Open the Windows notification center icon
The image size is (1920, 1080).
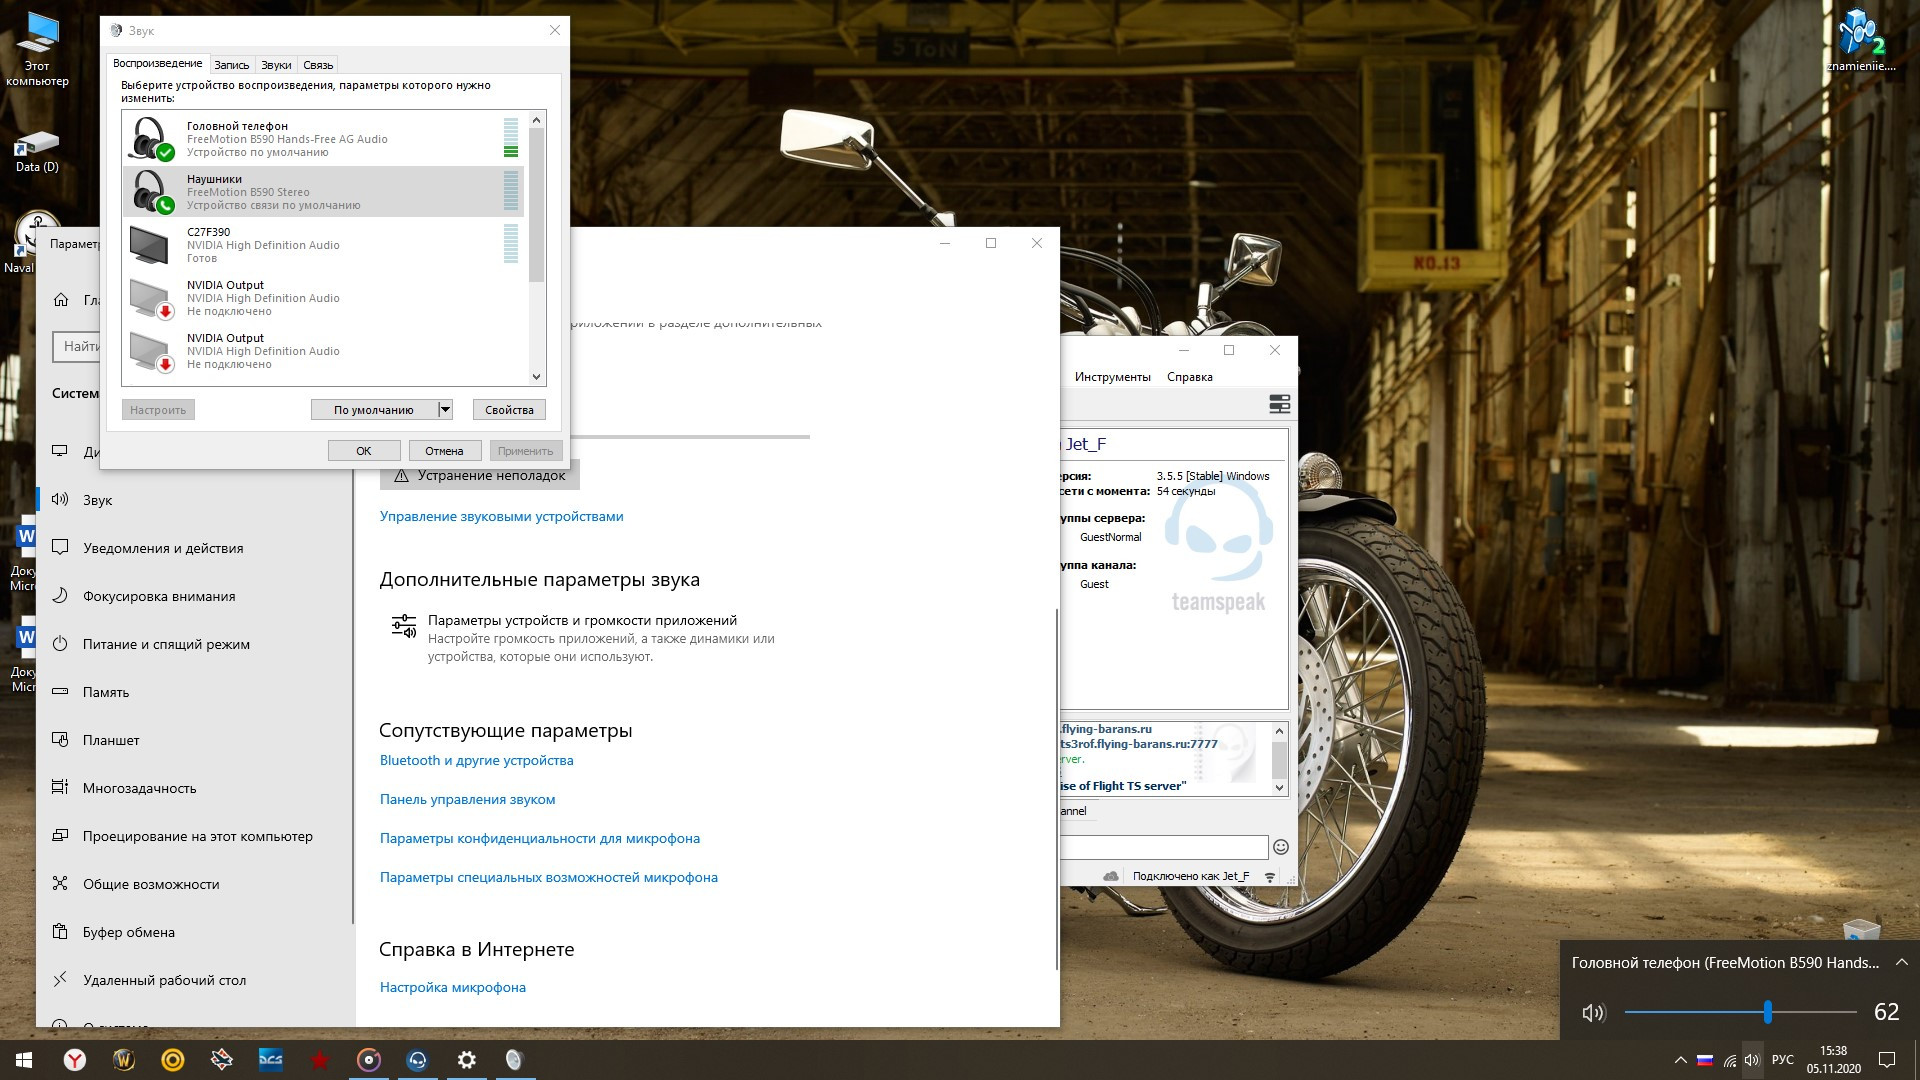tap(1887, 1060)
